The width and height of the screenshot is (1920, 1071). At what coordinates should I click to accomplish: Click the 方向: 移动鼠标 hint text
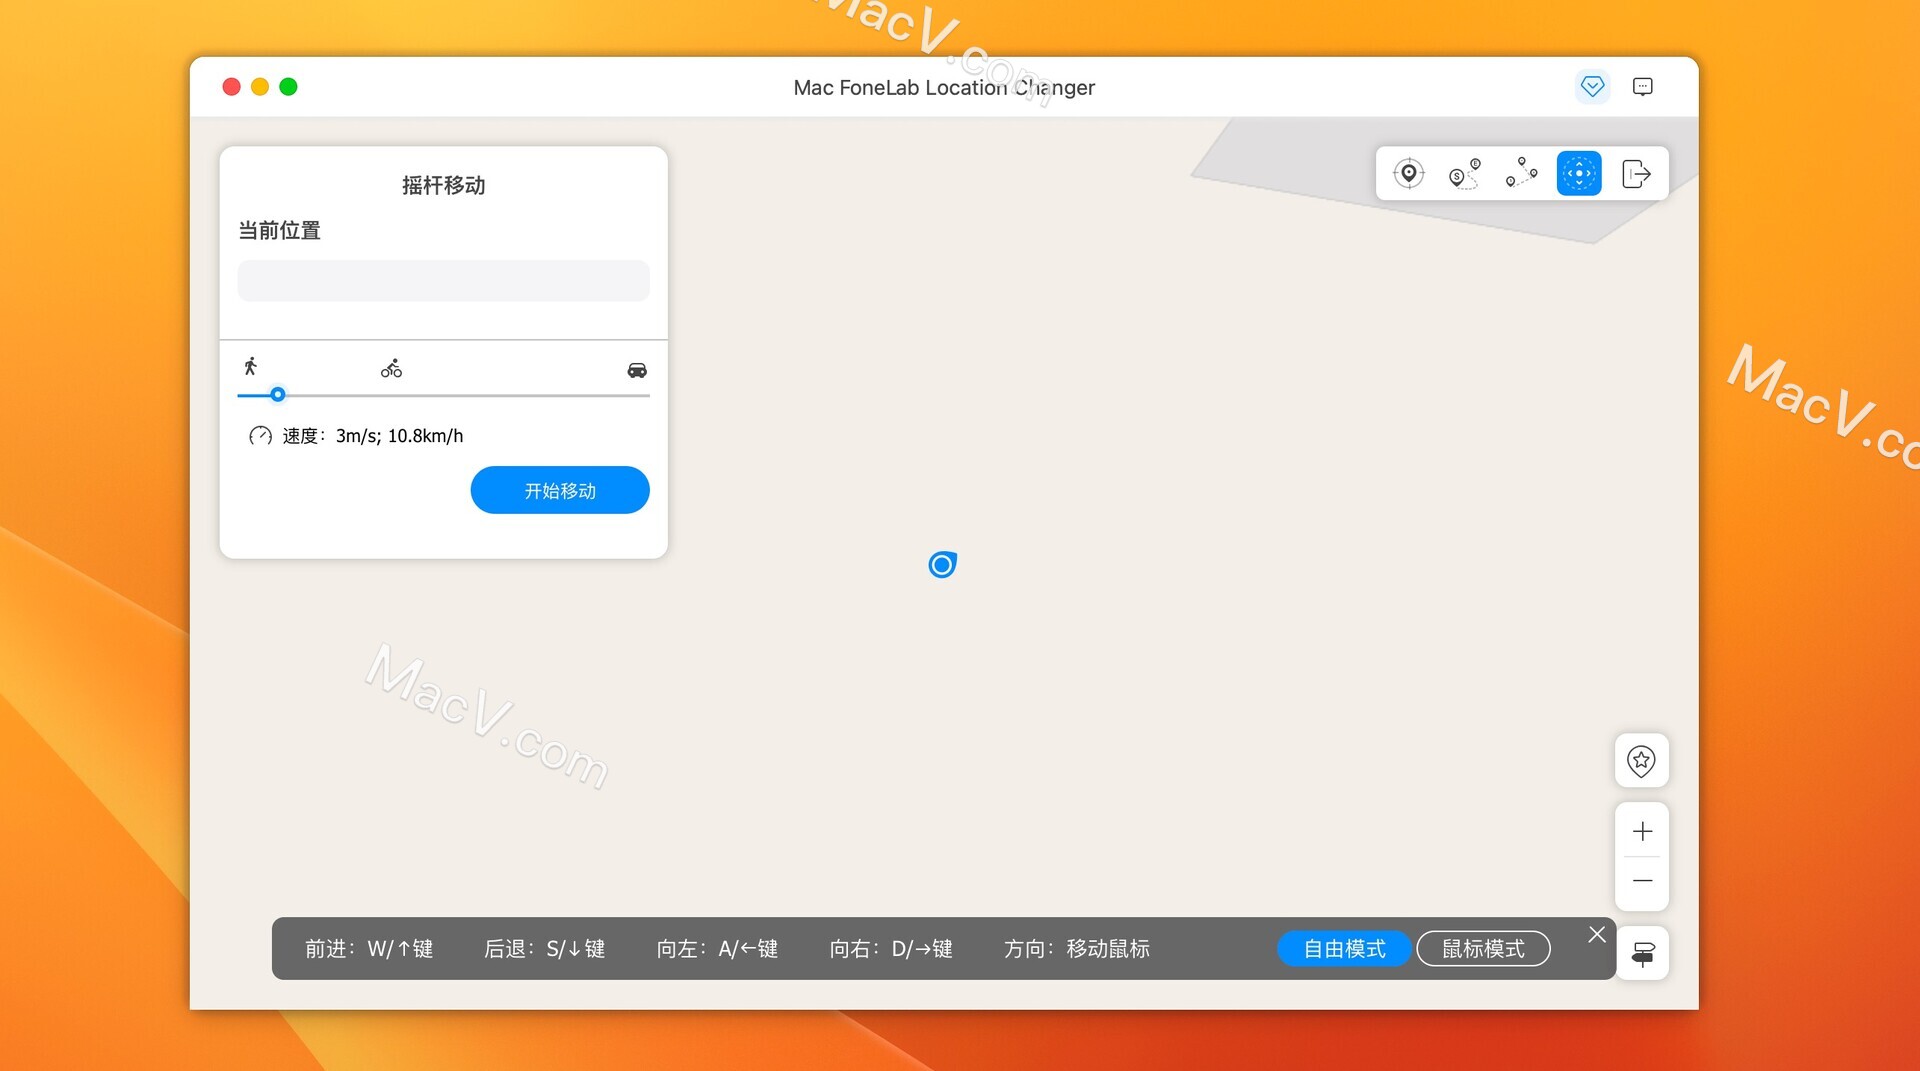[x=1077, y=948]
